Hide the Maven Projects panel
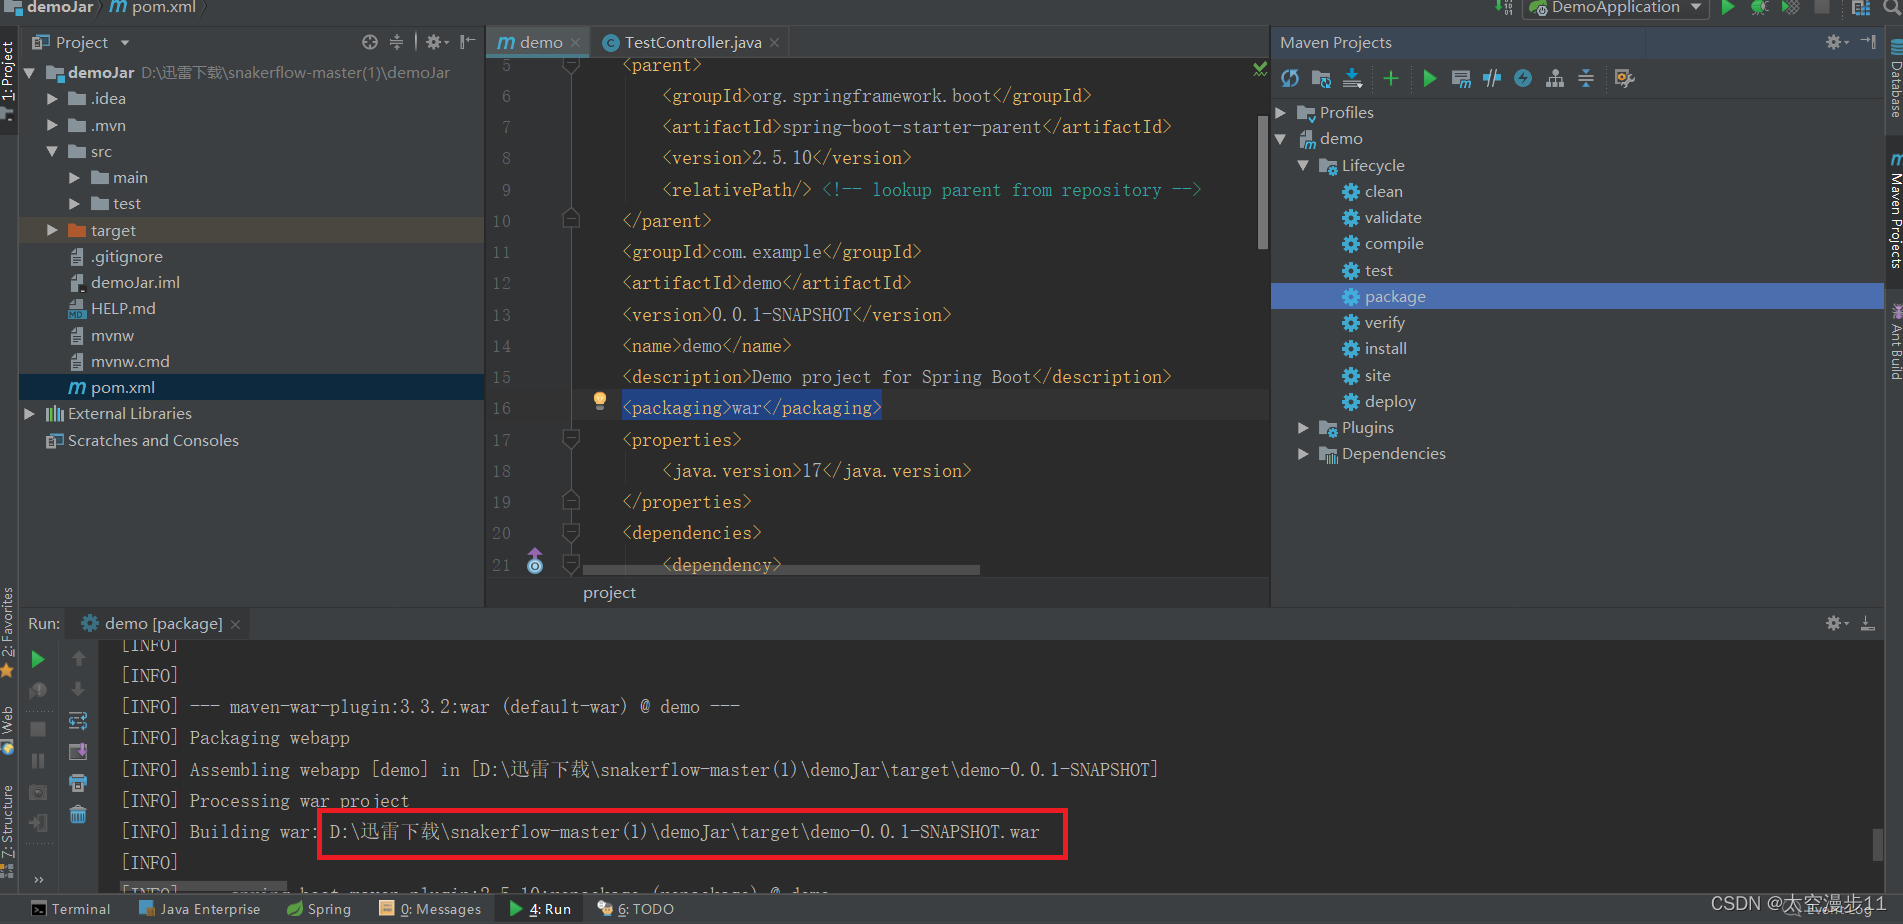Viewport: 1903px width, 924px height. (x=1868, y=42)
